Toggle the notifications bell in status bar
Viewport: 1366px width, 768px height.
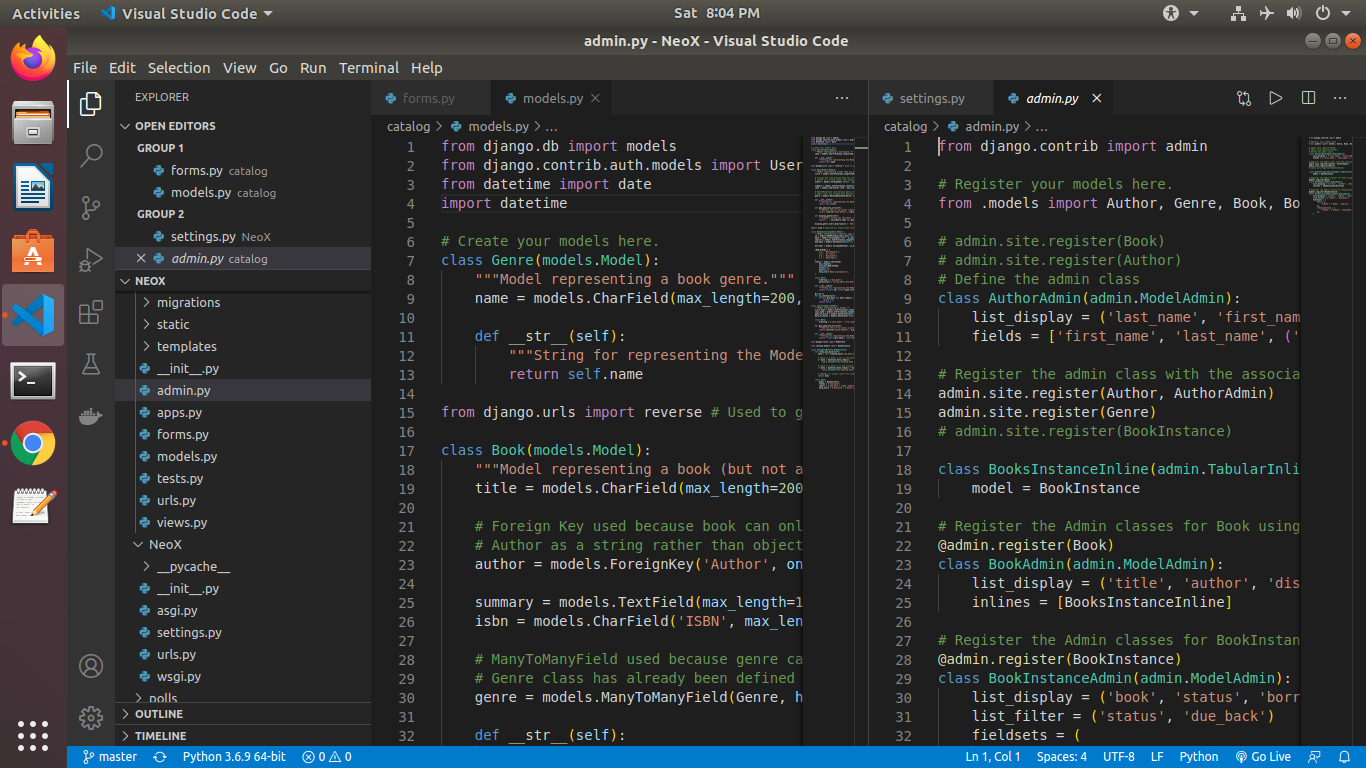click(x=1345, y=757)
